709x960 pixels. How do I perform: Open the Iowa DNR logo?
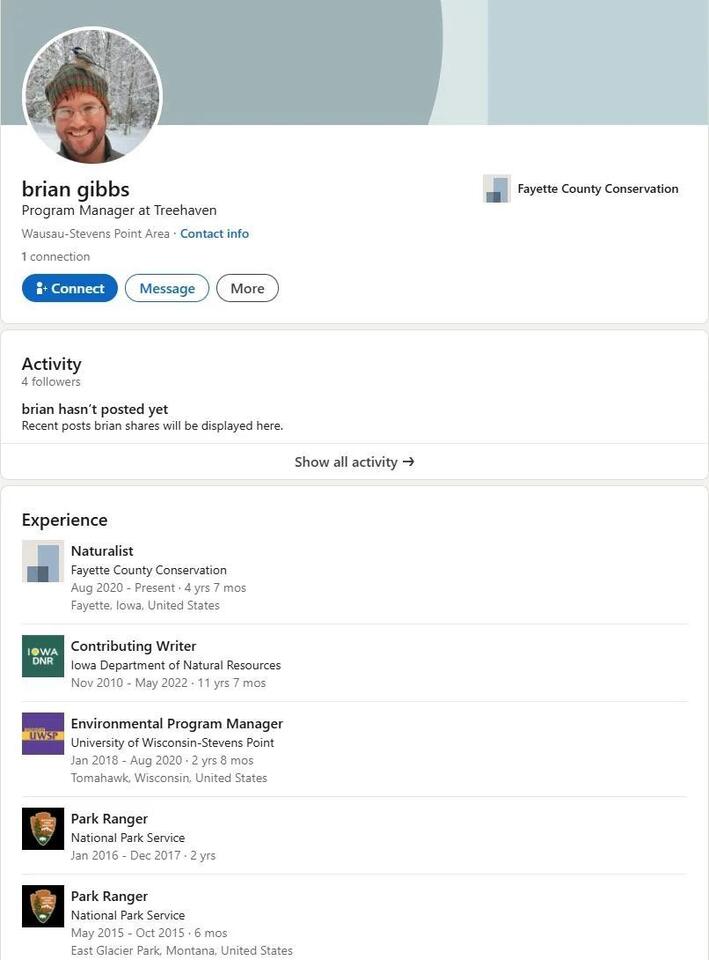tap(43, 656)
